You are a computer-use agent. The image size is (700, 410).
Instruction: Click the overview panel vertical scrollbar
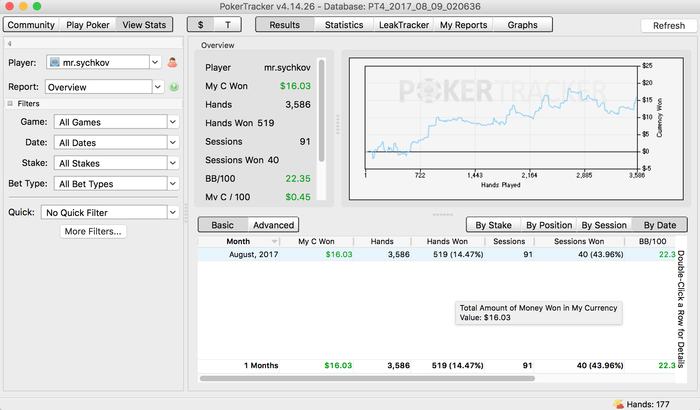tap(321, 111)
